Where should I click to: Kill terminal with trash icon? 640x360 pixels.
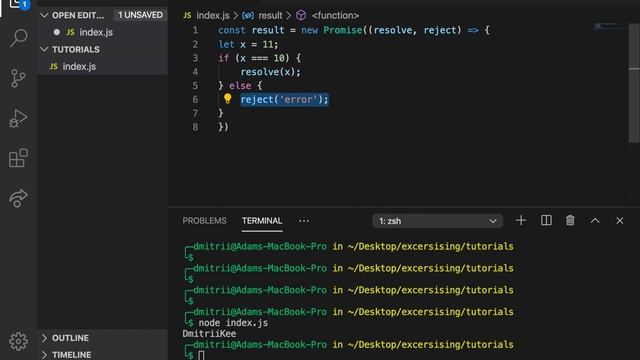point(570,220)
